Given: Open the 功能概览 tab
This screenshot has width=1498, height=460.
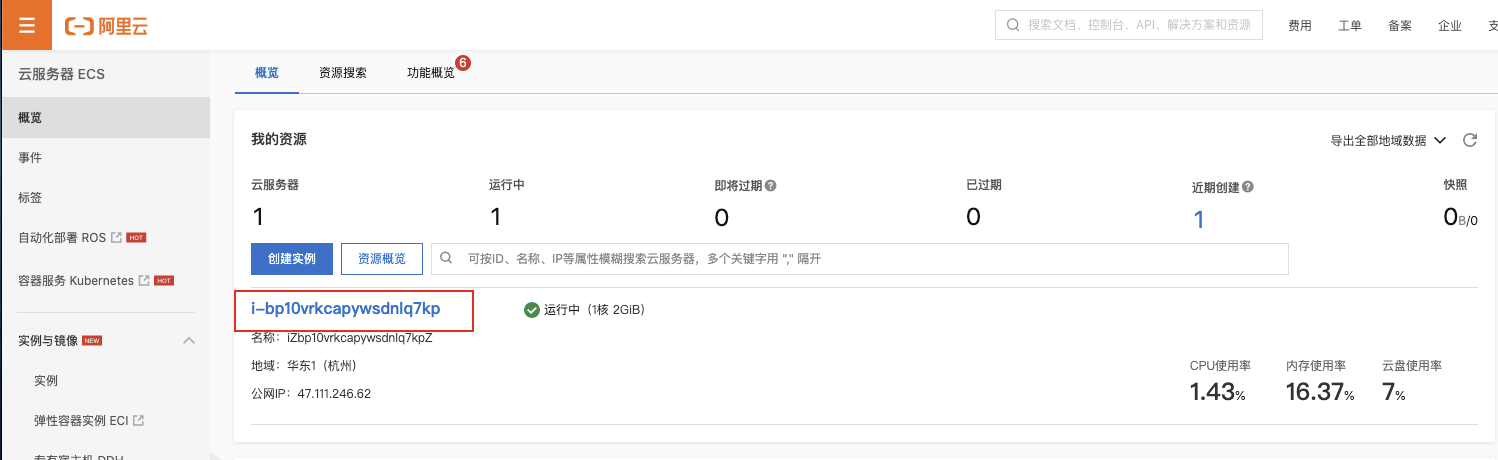Looking at the screenshot, I should (430, 73).
